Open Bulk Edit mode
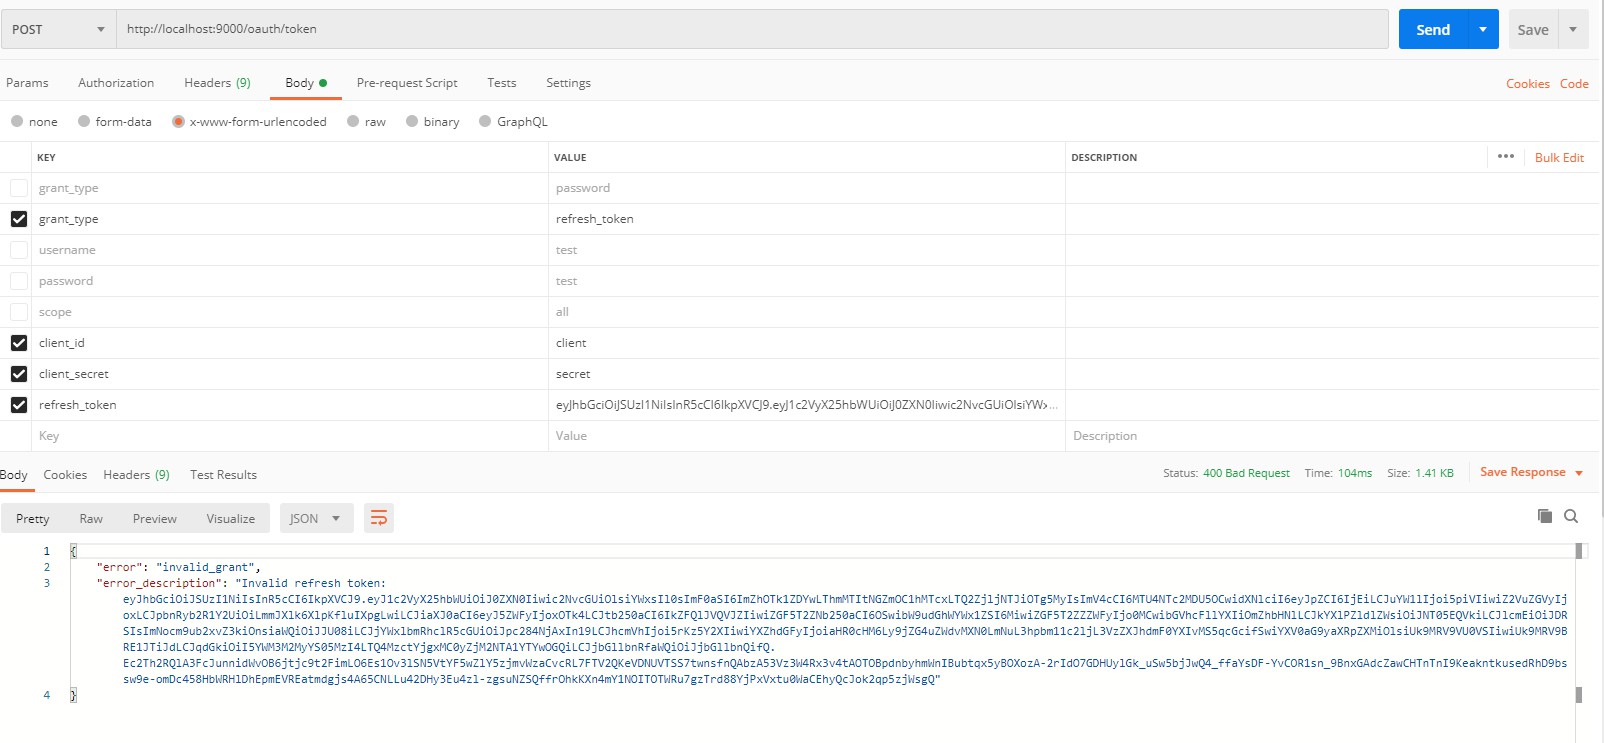Screen dimensions: 1604x743 point(1559,158)
